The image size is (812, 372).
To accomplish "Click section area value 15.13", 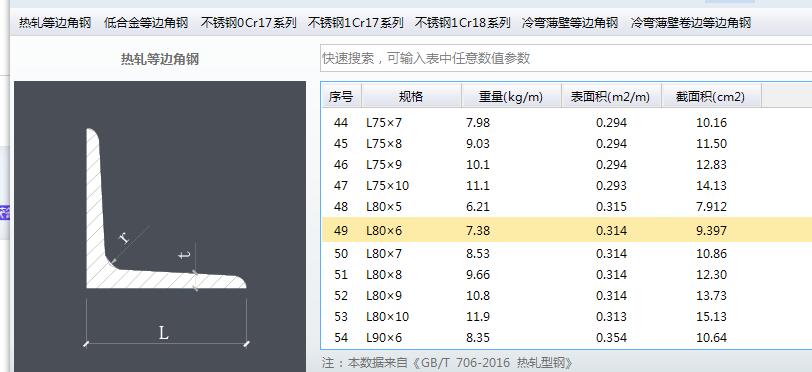I will click(x=712, y=317).
